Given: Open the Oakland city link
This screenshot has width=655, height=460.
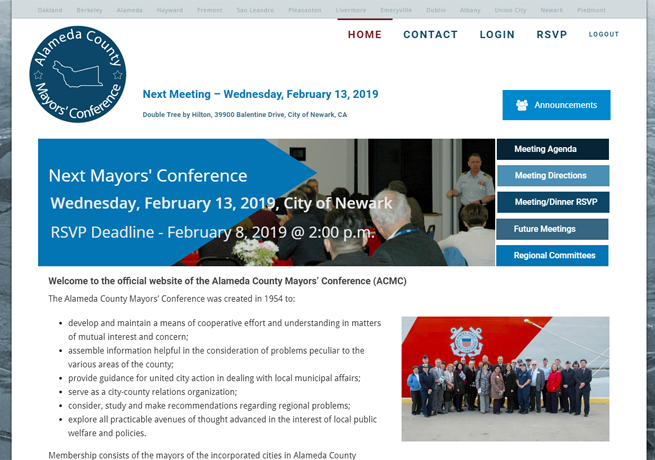Looking at the screenshot, I should point(50,10).
